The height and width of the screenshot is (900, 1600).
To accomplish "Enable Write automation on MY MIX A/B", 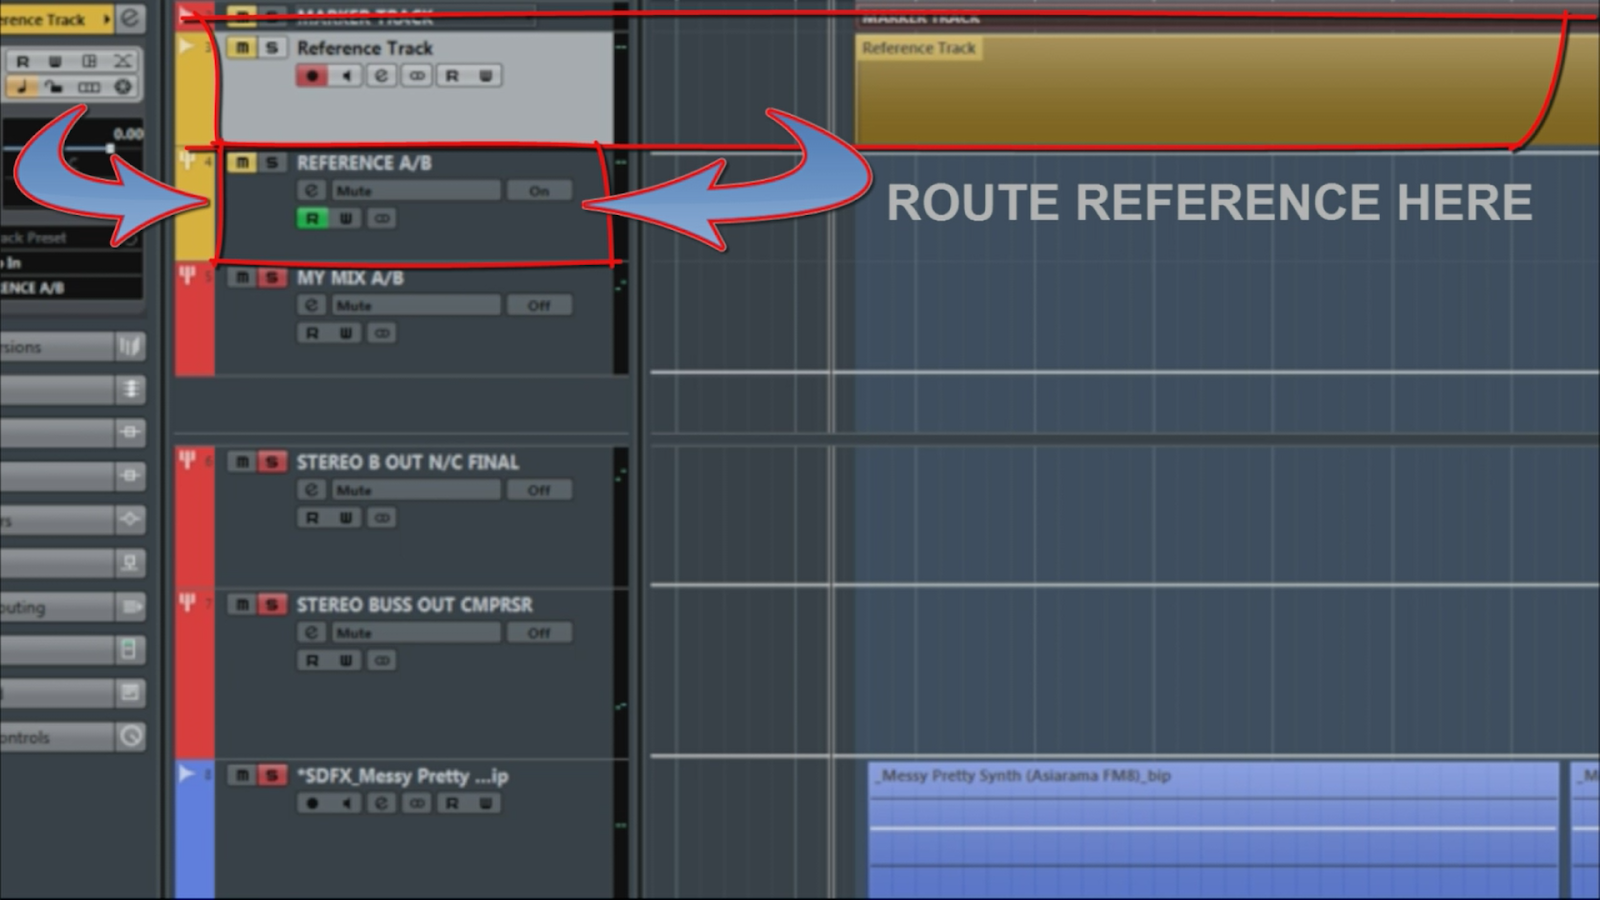I will click(346, 333).
